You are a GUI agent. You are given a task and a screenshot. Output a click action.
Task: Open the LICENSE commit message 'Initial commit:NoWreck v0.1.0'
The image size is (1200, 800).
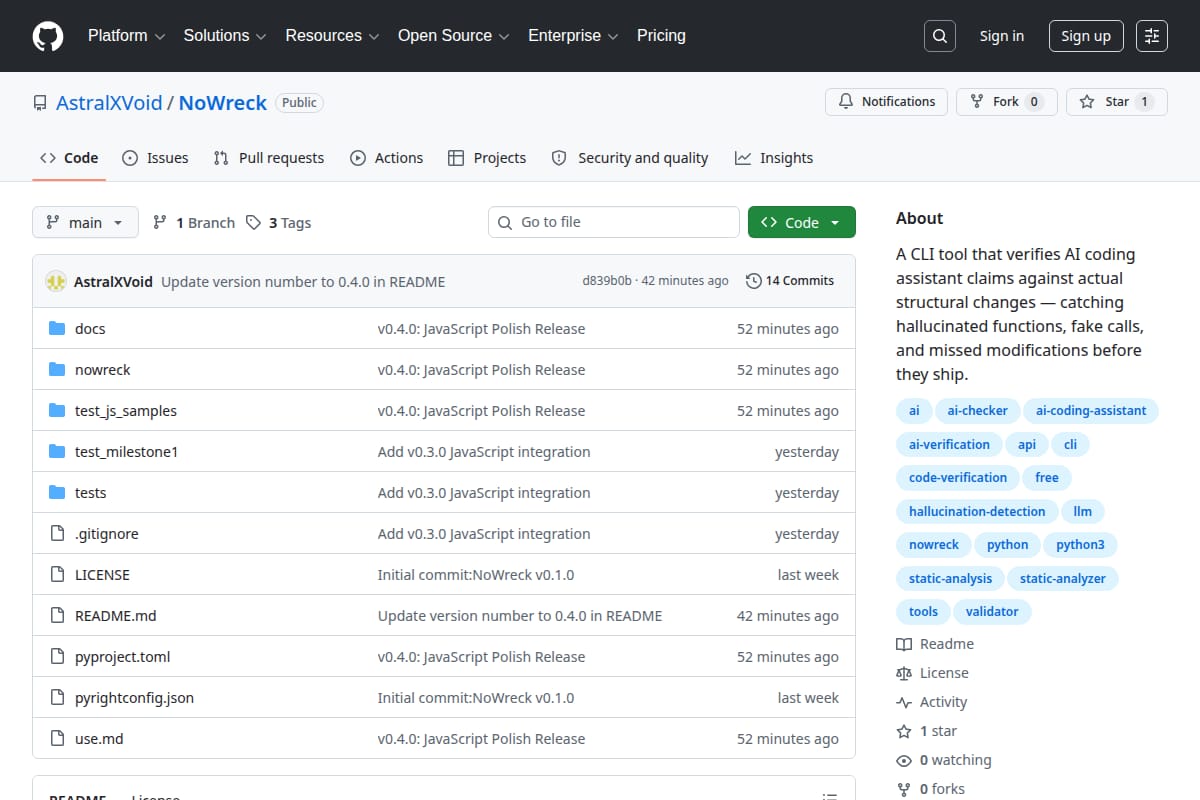tap(476, 575)
